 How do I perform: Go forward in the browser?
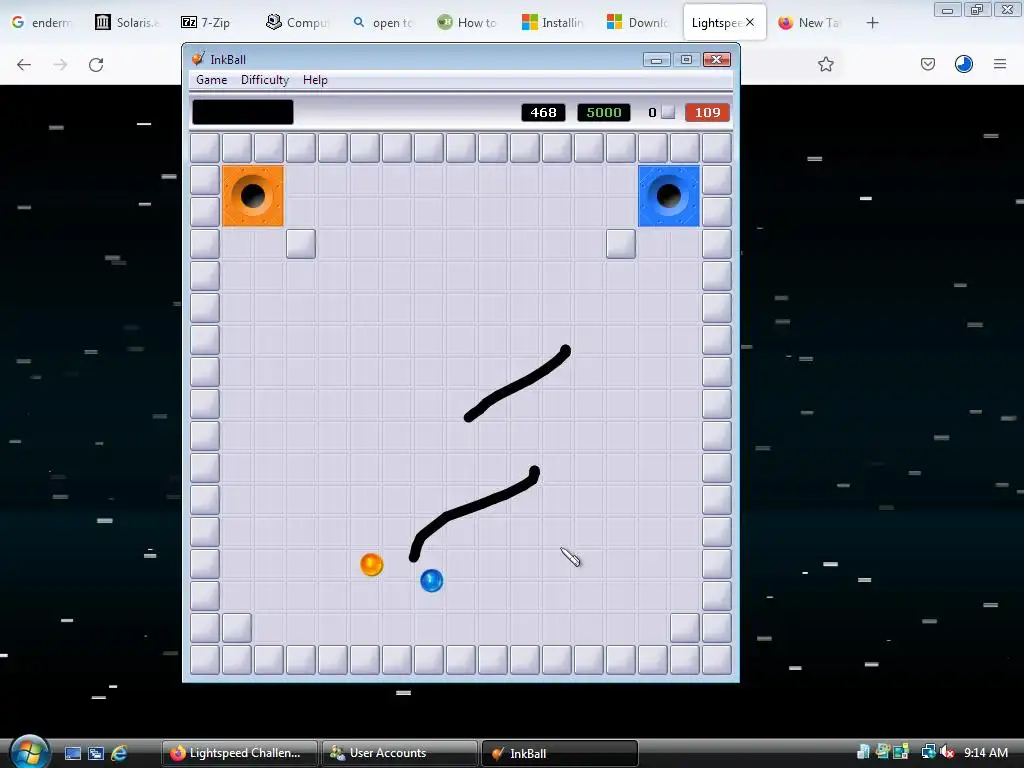pyautogui.click(x=60, y=64)
